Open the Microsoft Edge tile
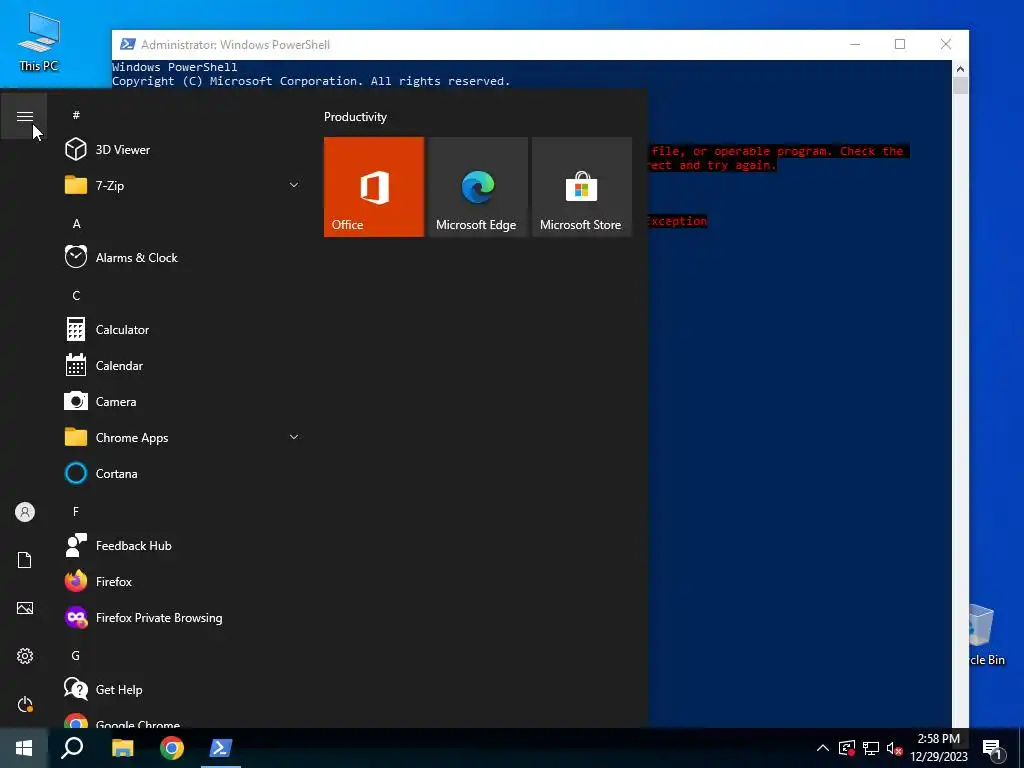The image size is (1024, 768). [x=477, y=187]
